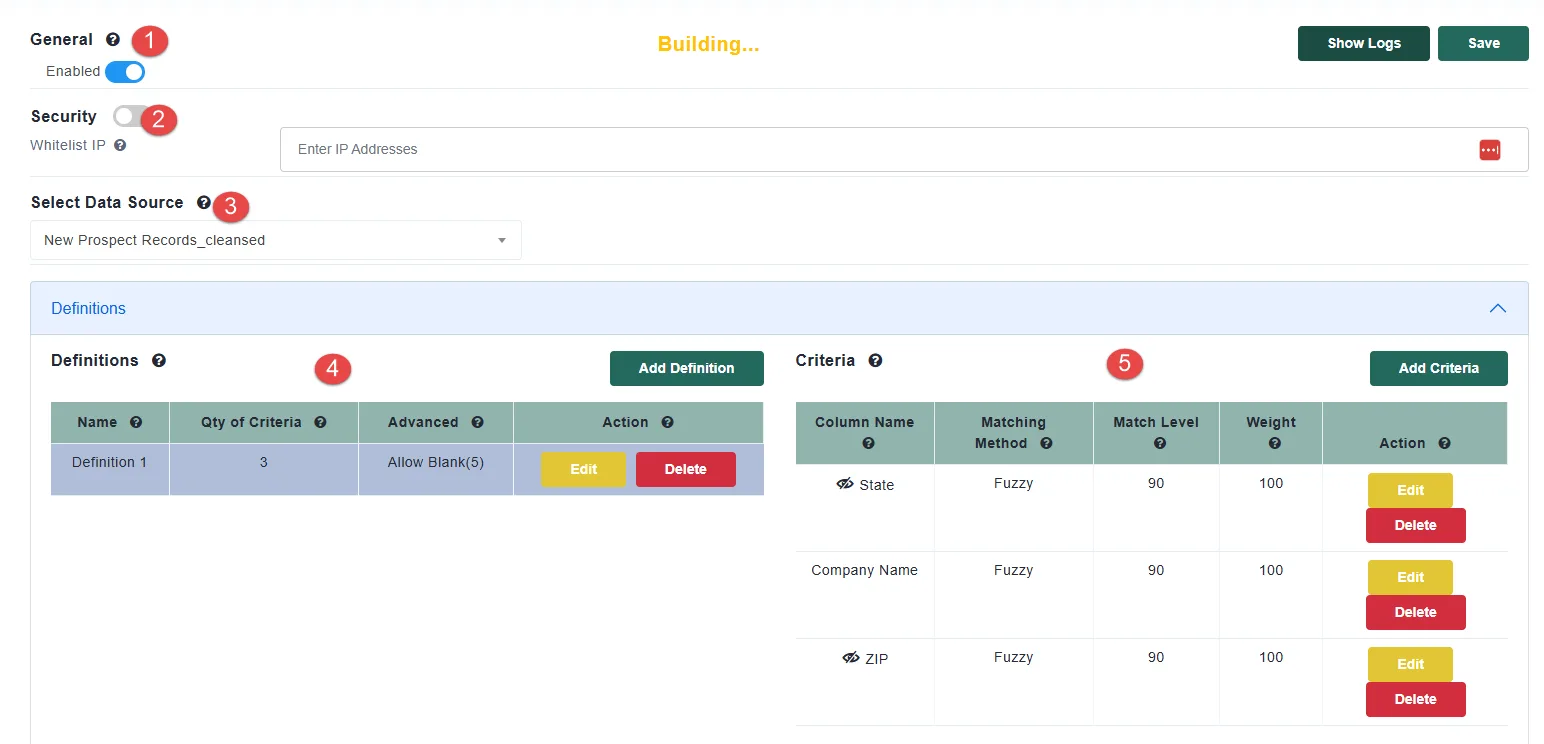The width and height of the screenshot is (1544, 744).
Task: Click the help icon next to General
Action: (113, 40)
